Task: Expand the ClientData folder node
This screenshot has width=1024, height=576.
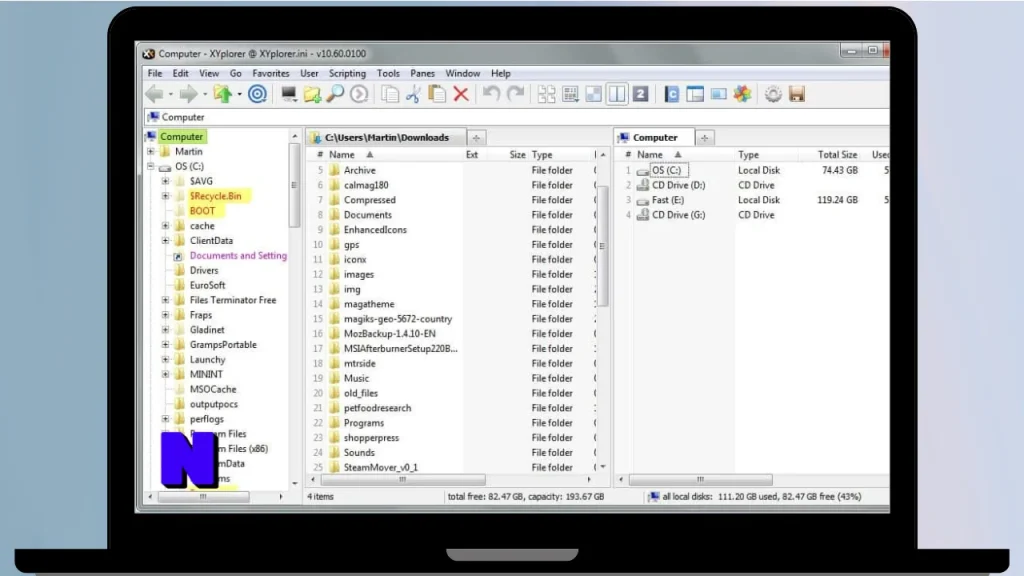Action: (x=165, y=241)
